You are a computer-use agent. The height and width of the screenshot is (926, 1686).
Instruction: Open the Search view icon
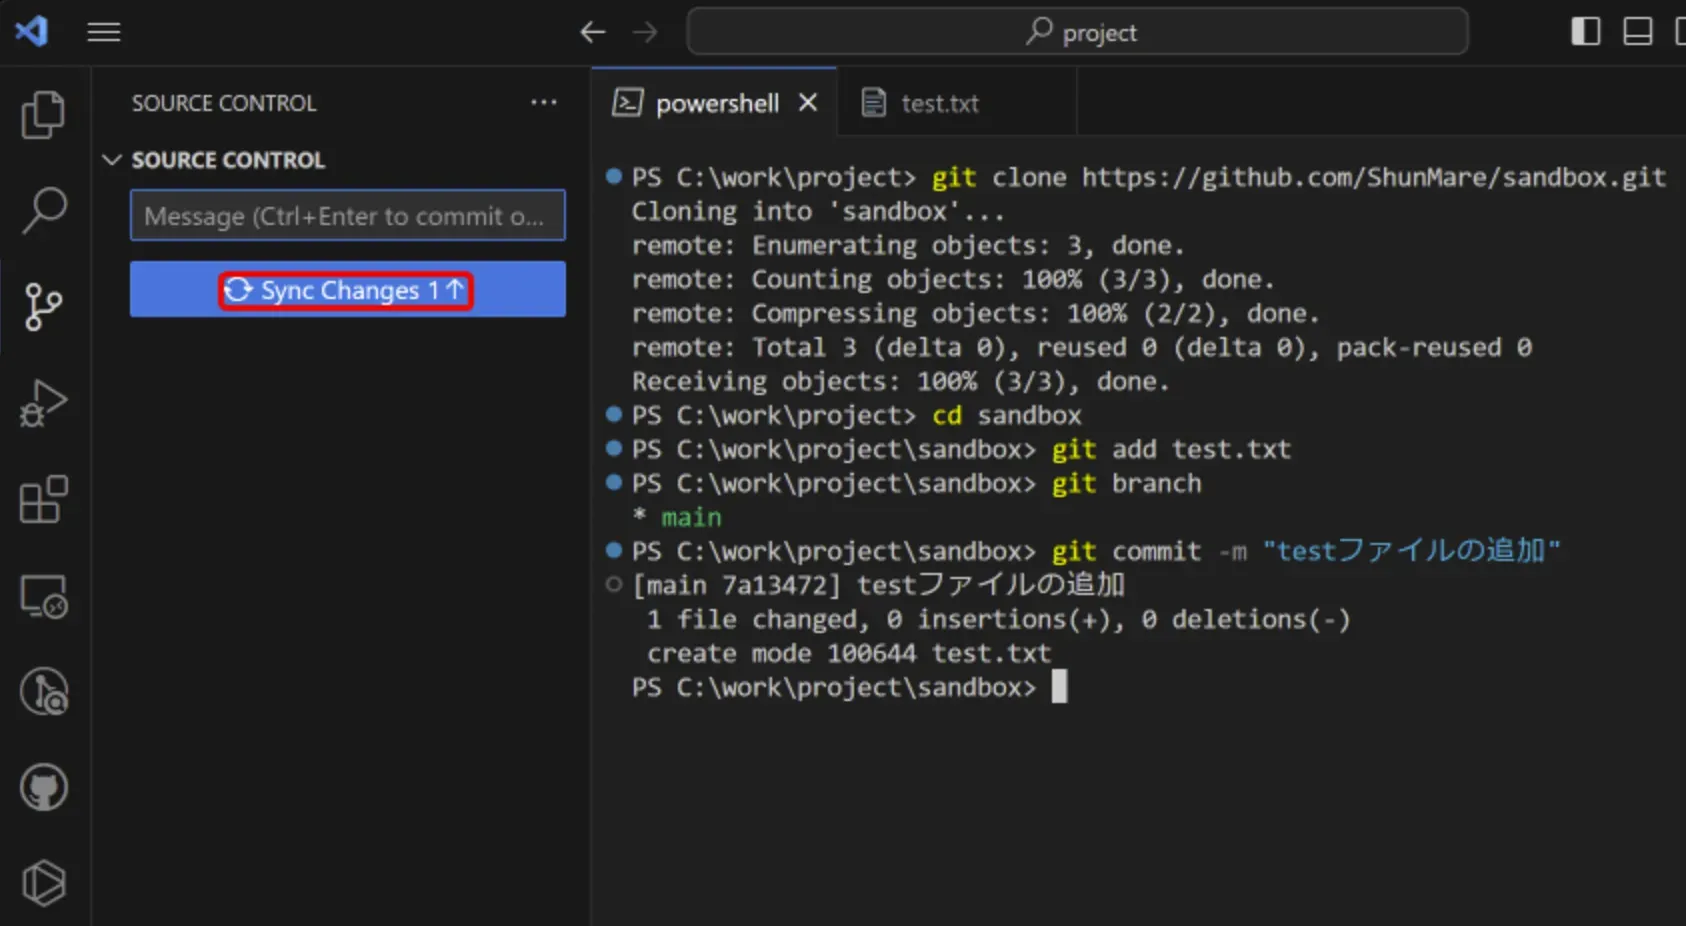click(x=43, y=210)
